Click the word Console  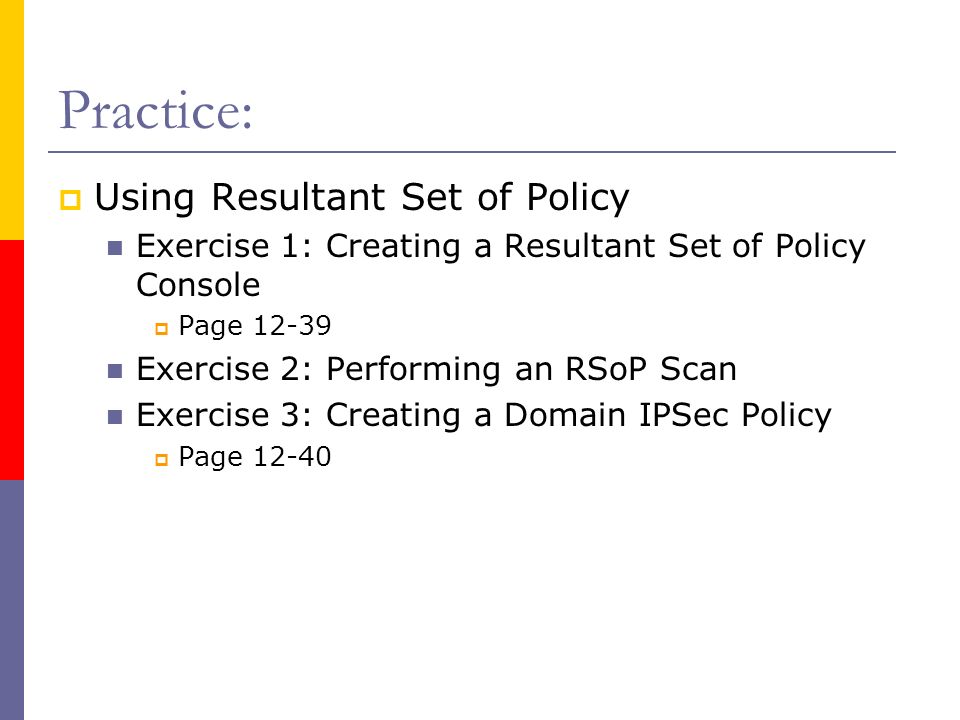(x=198, y=285)
